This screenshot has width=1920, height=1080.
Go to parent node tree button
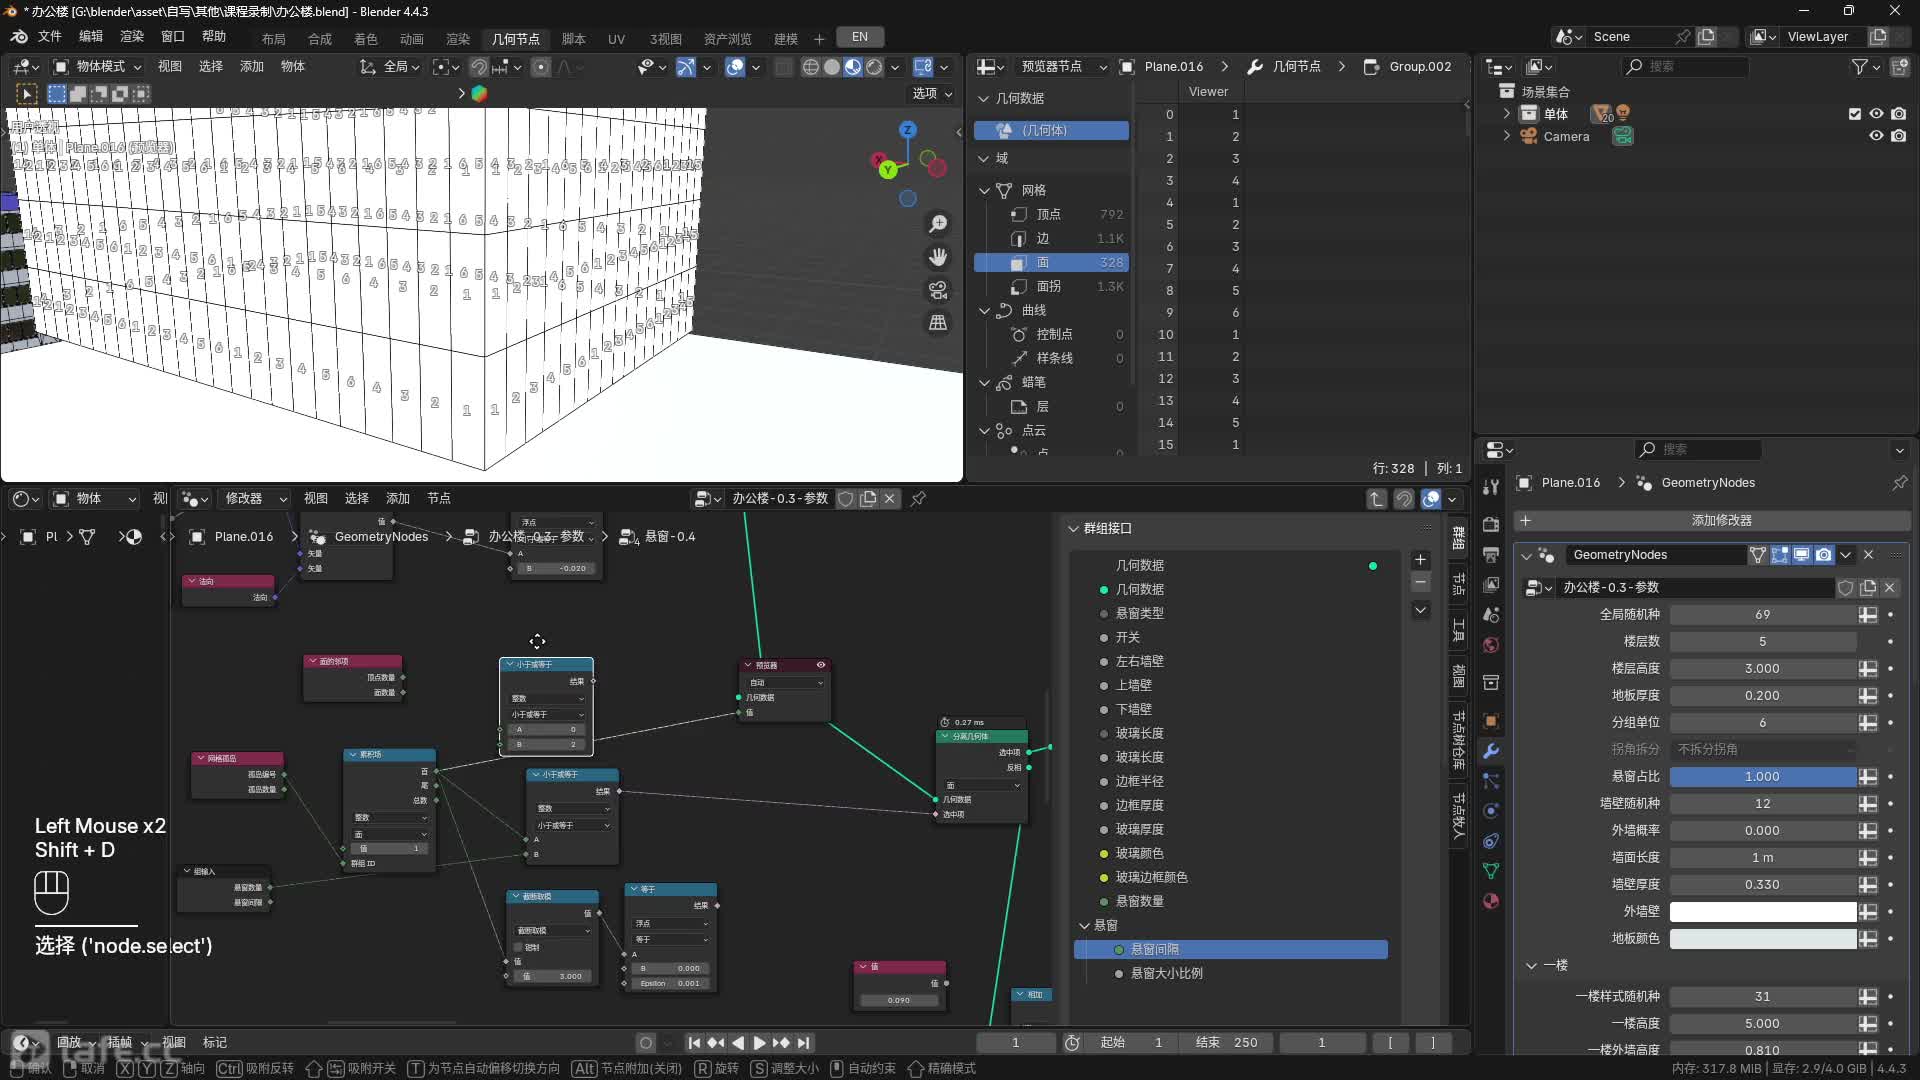[x=1377, y=498]
